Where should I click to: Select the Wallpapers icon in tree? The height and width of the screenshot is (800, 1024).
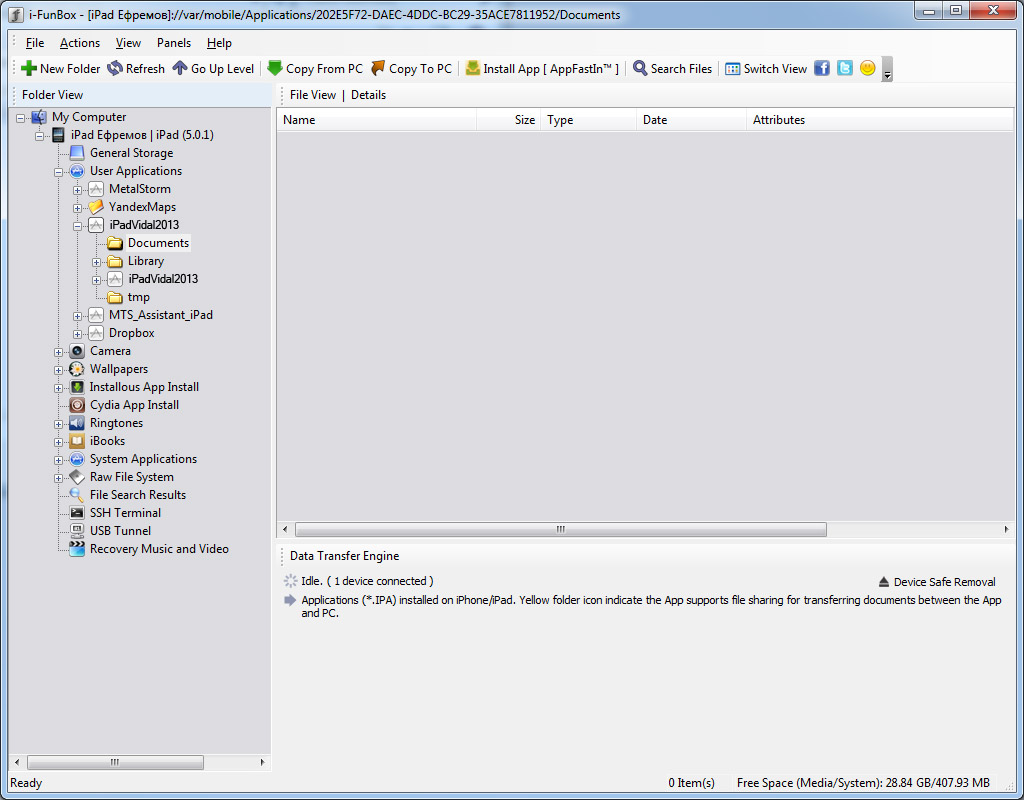77,369
